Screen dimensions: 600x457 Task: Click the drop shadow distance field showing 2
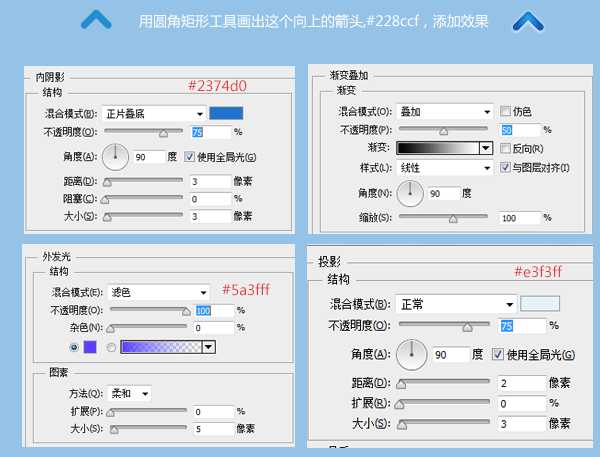pos(522,383)
